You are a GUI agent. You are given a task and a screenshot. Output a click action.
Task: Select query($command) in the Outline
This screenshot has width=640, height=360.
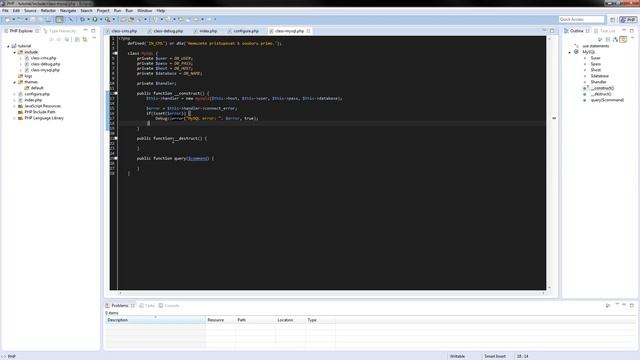coord(607,100)
